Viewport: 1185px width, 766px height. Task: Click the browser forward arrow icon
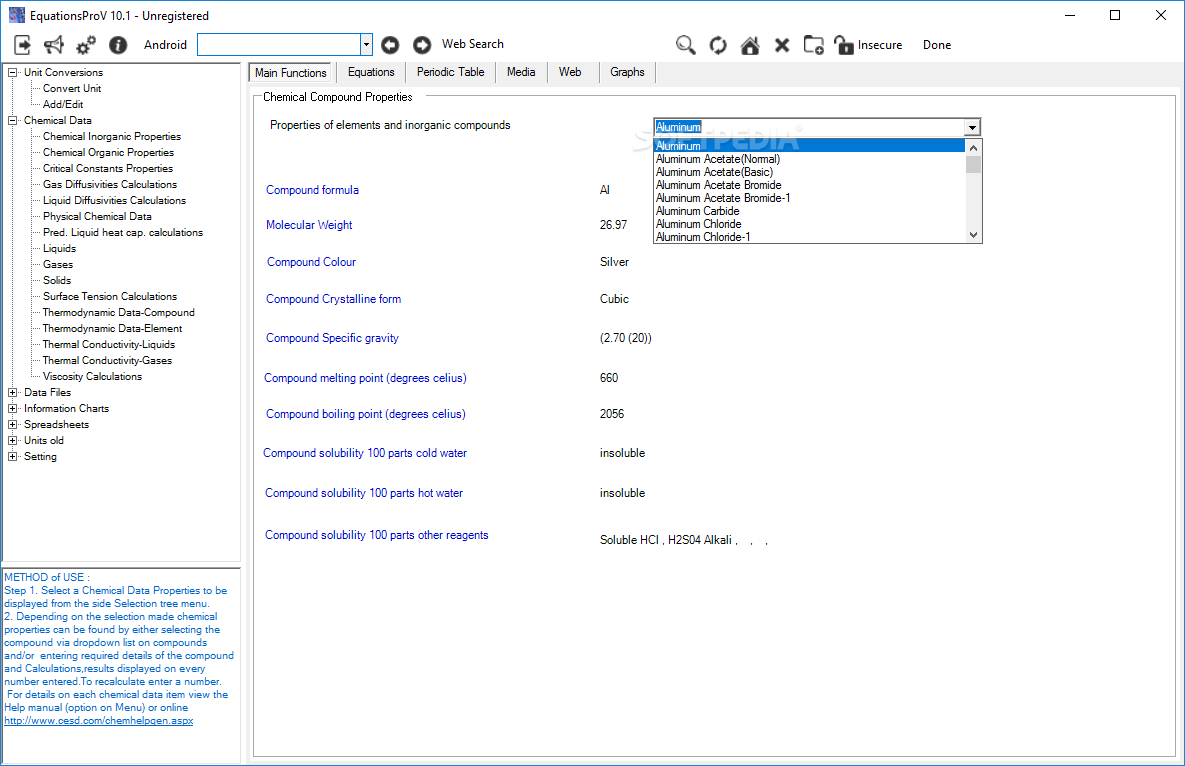tap(422, 45)
